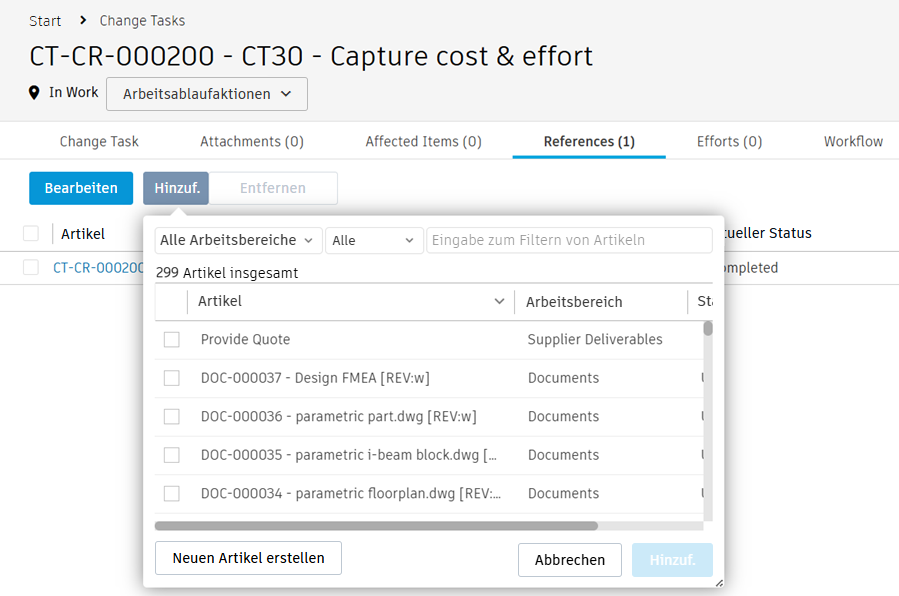Viewport: 899px width, 596px height.
Task: Click the breadcrumb chevron after Start
Action: coord(81,21)
